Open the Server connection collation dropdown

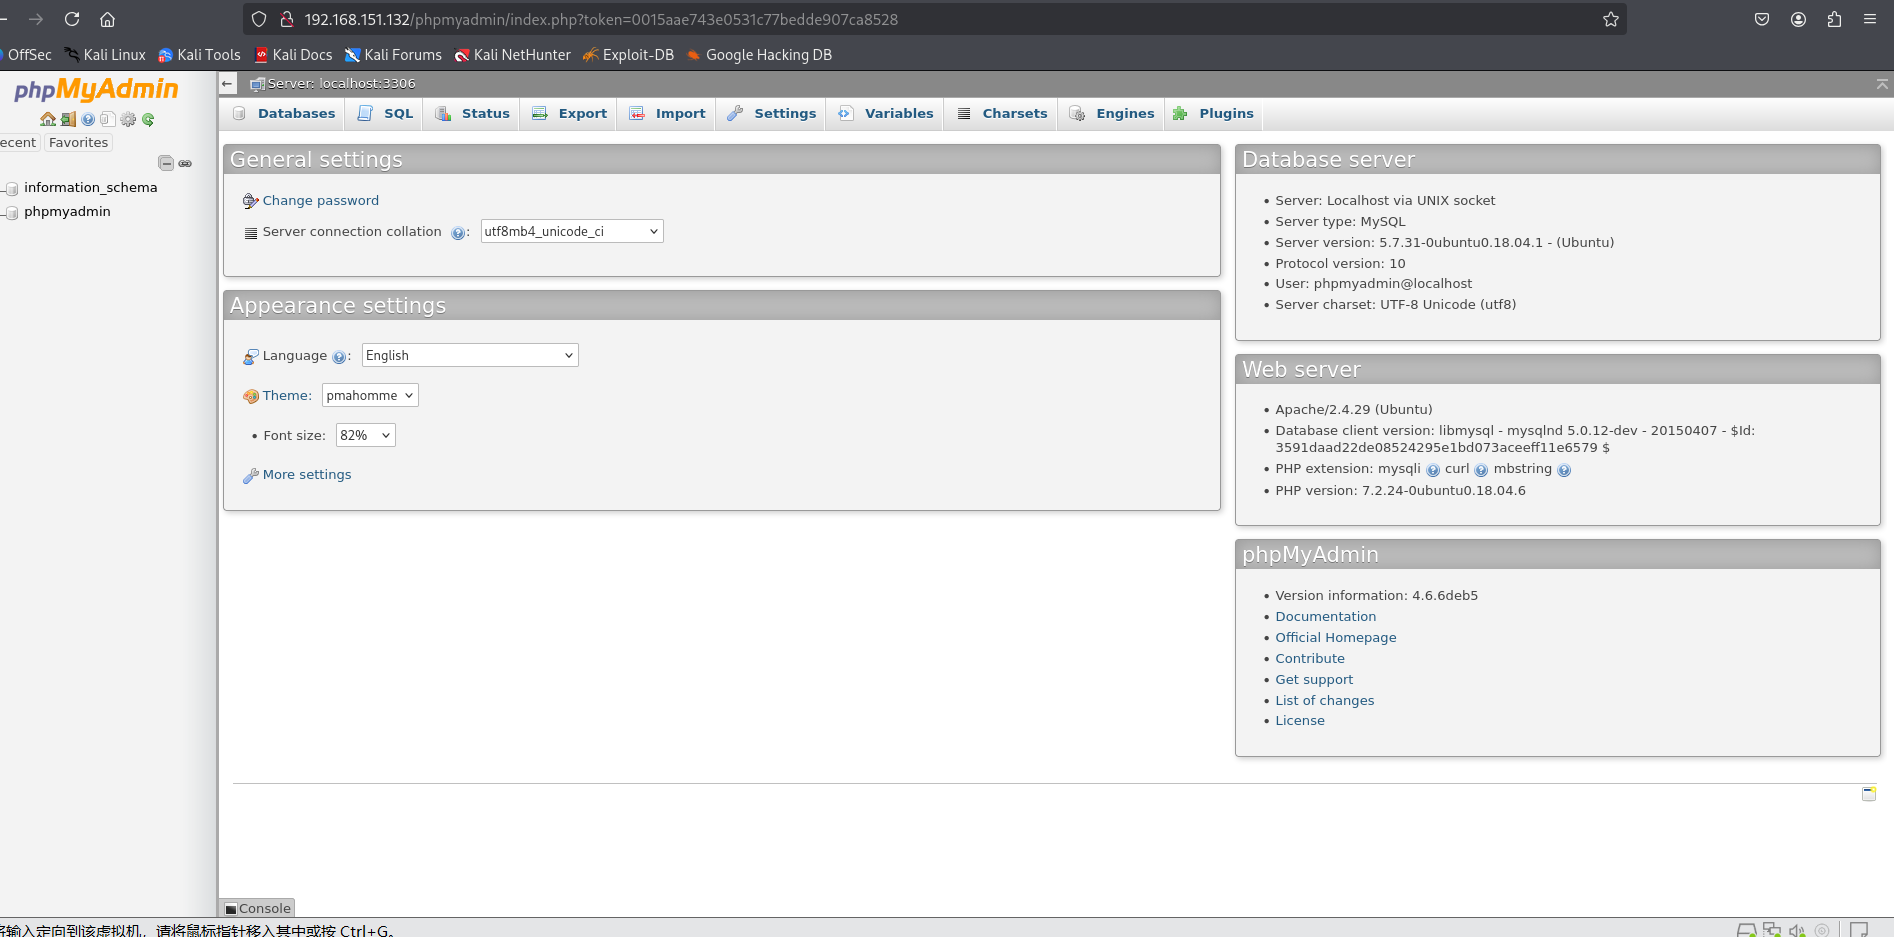coord(572,231)
